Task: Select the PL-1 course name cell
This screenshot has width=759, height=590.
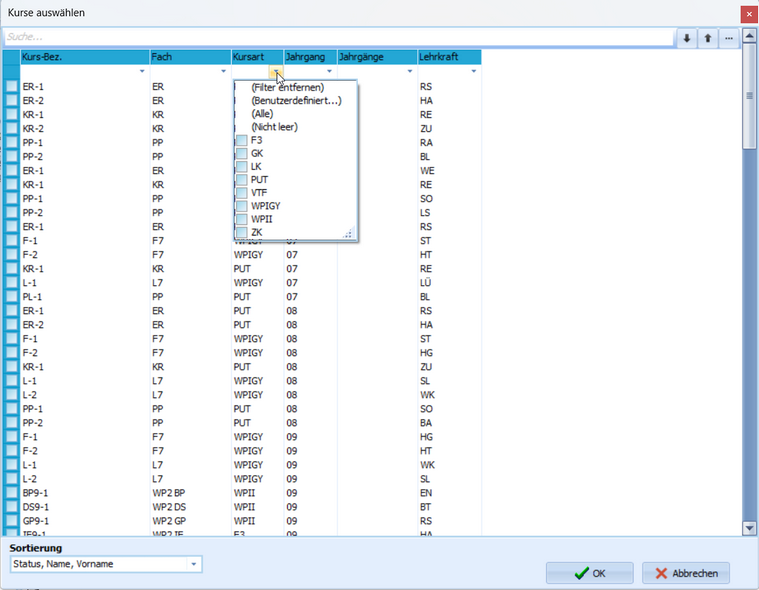Action: 85,297
